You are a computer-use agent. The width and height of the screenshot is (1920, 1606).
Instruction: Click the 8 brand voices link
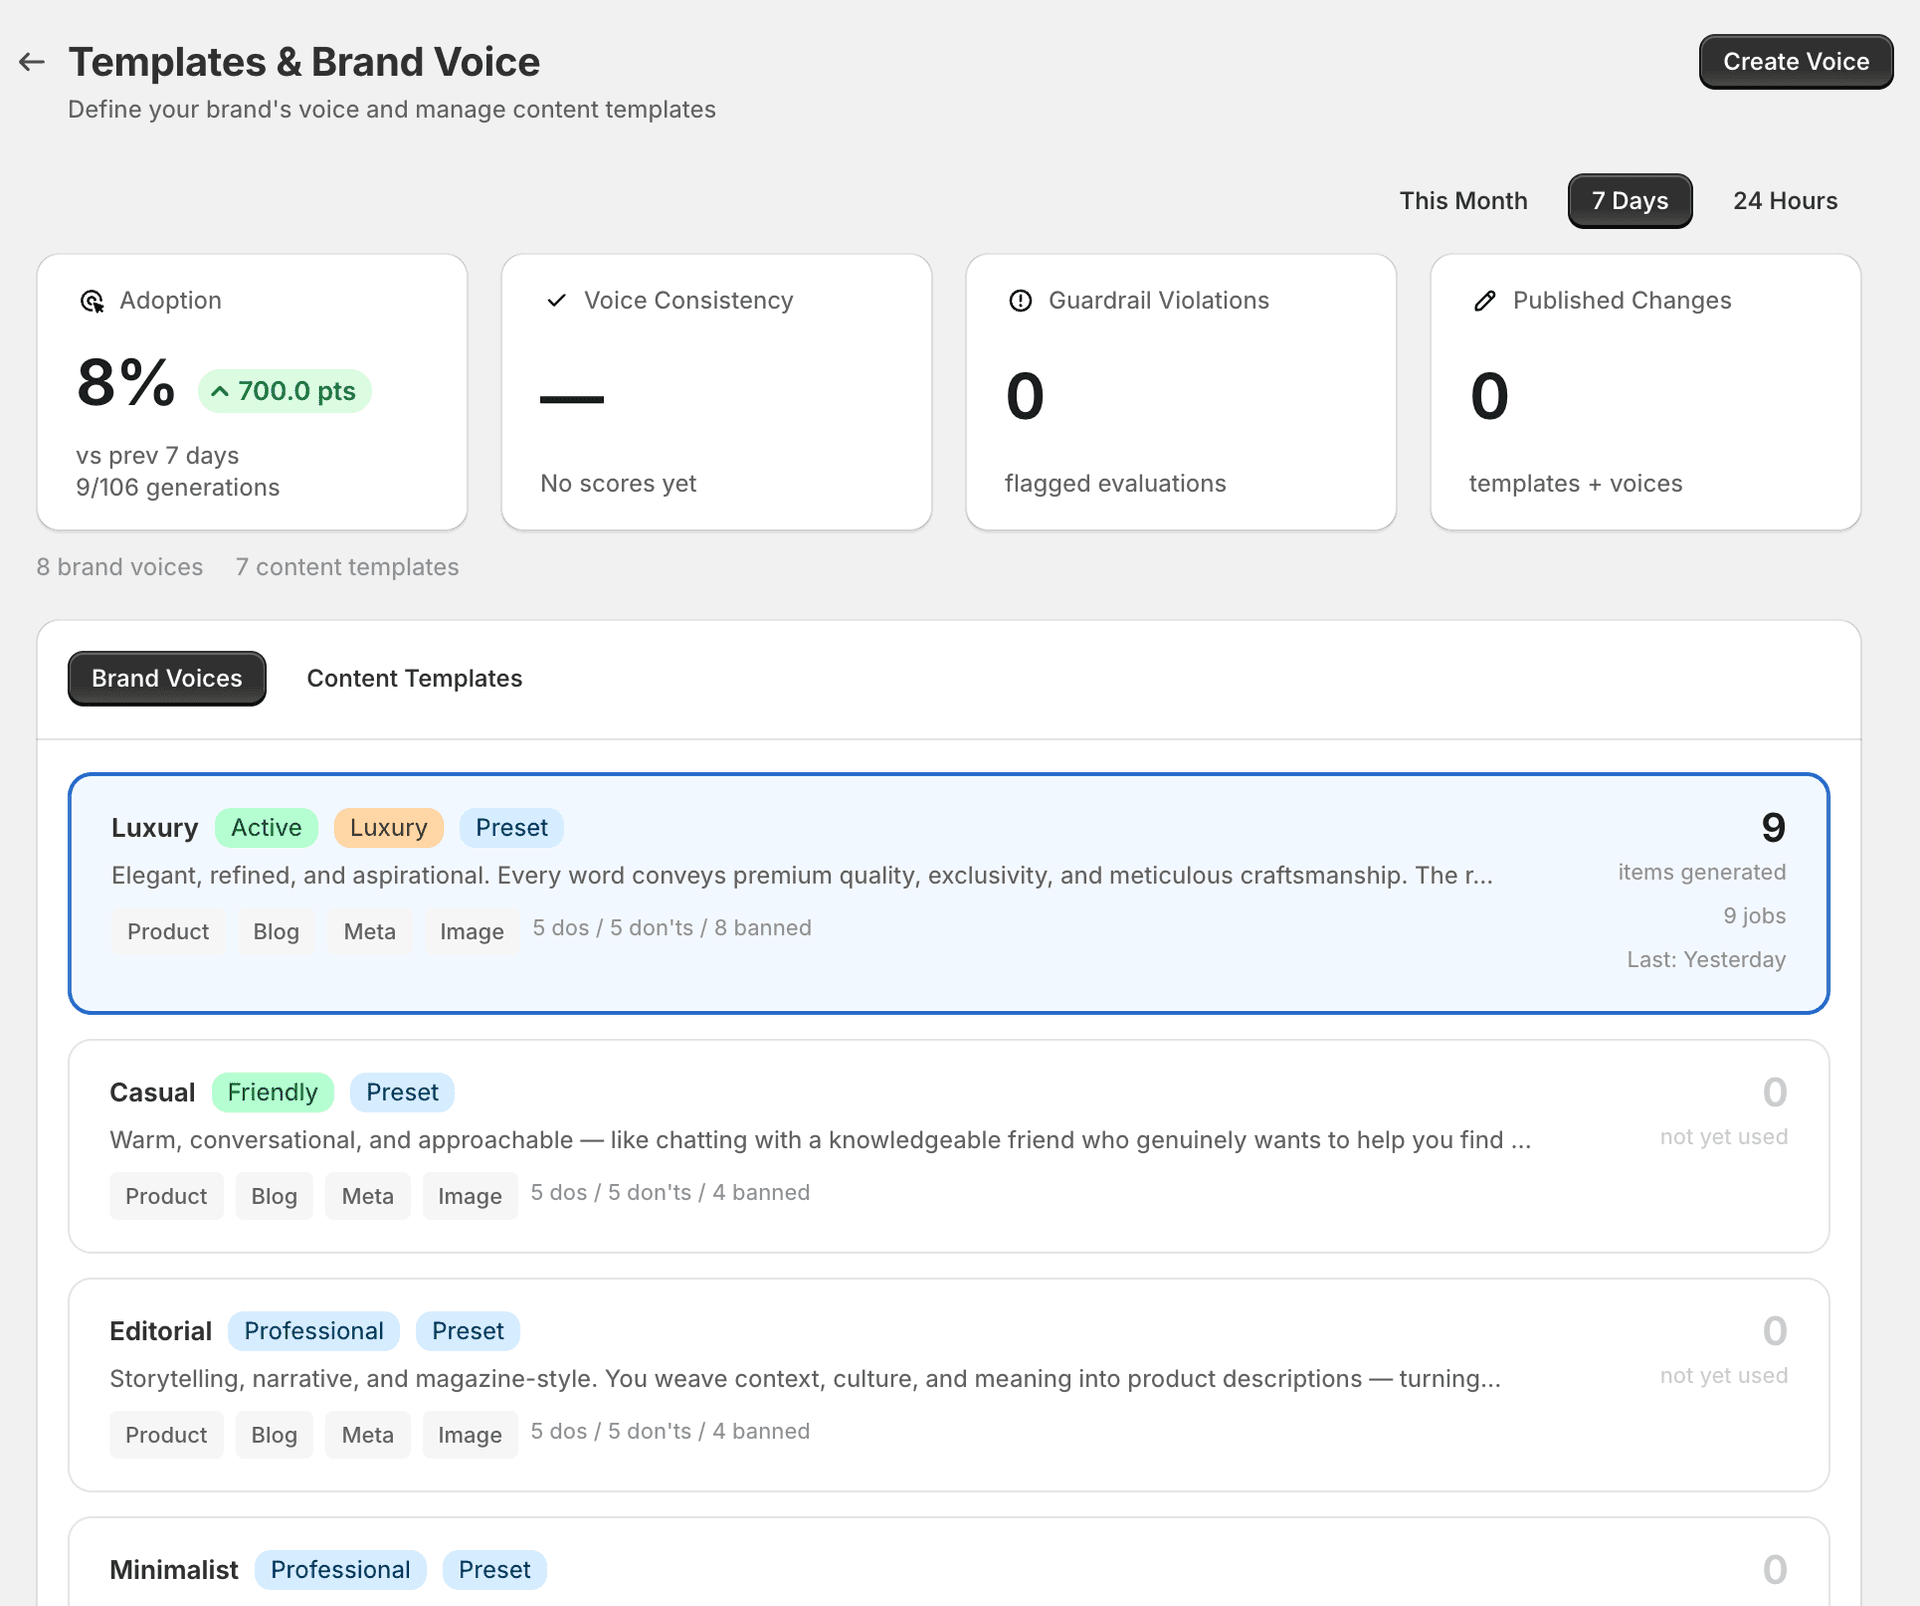pyautogui.click(x=119, y=567)
